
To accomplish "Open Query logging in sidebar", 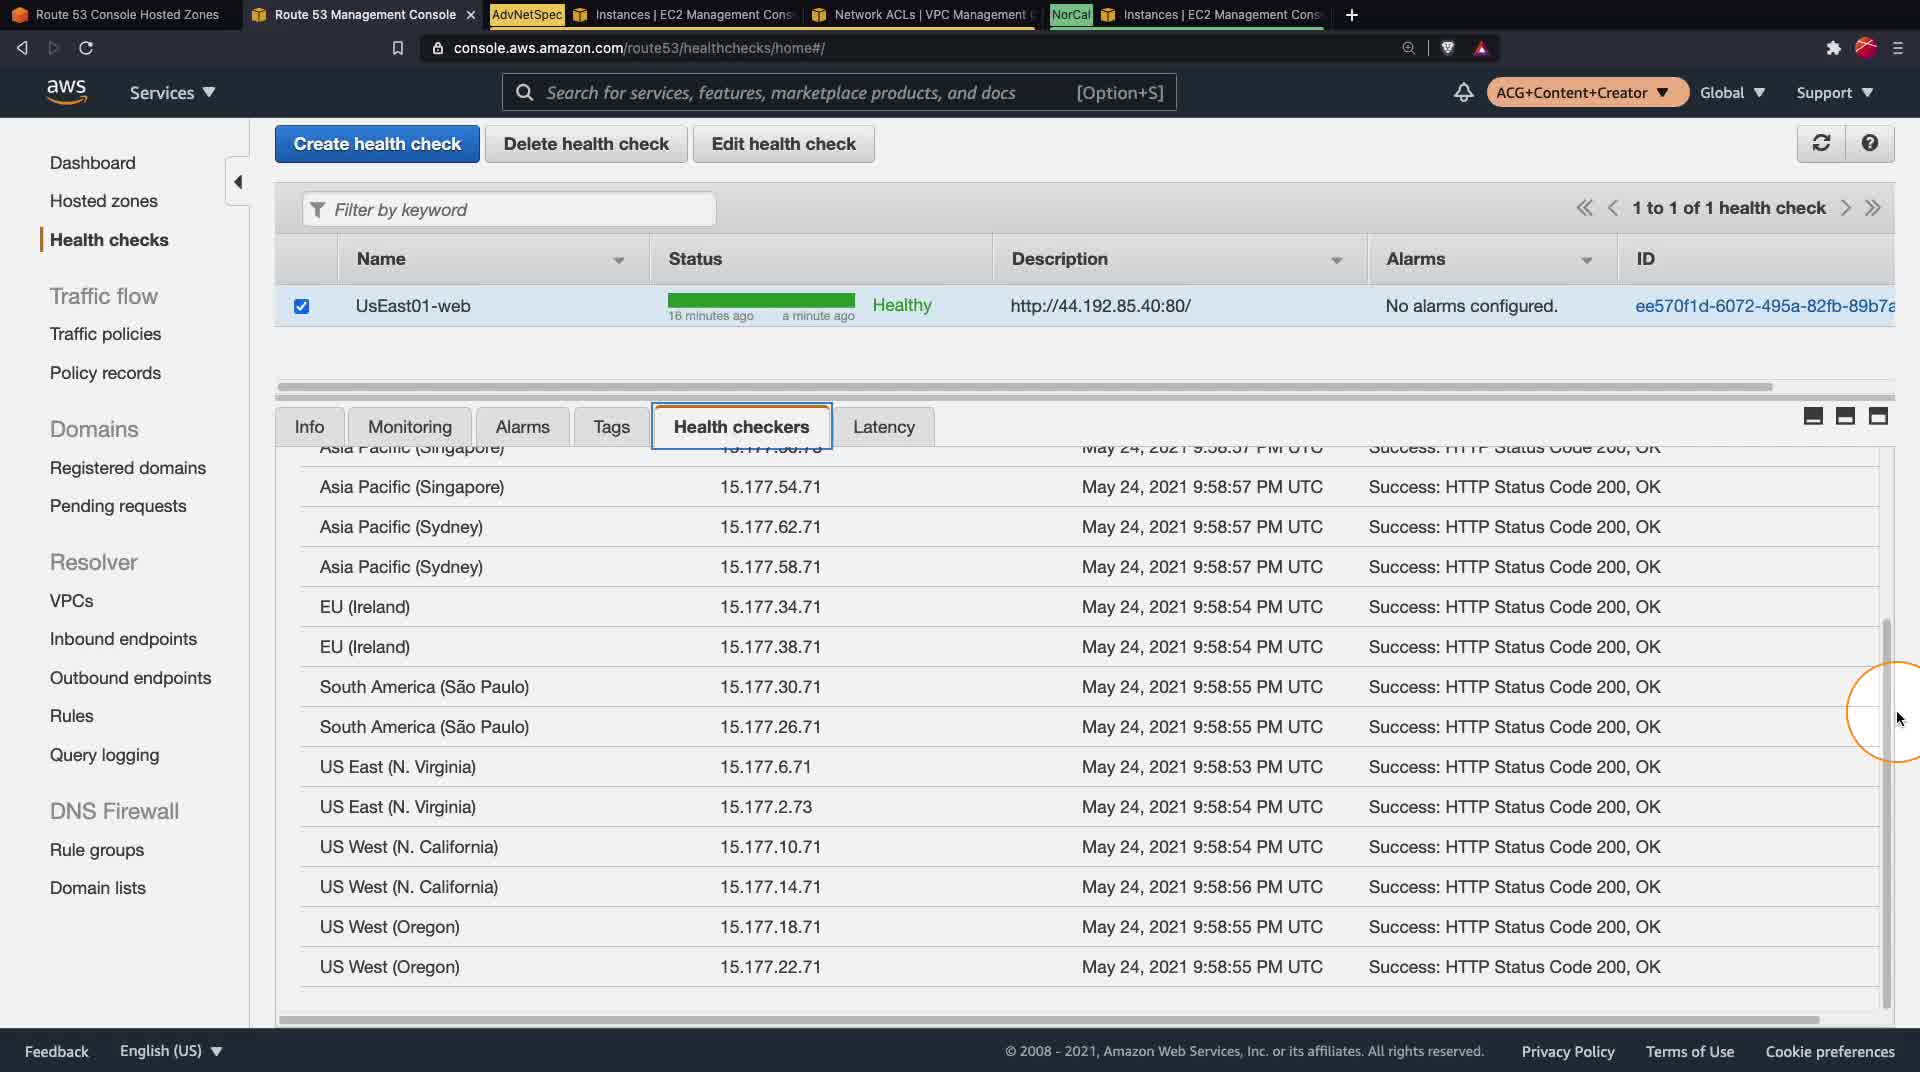I will click(x=104, y=755).
